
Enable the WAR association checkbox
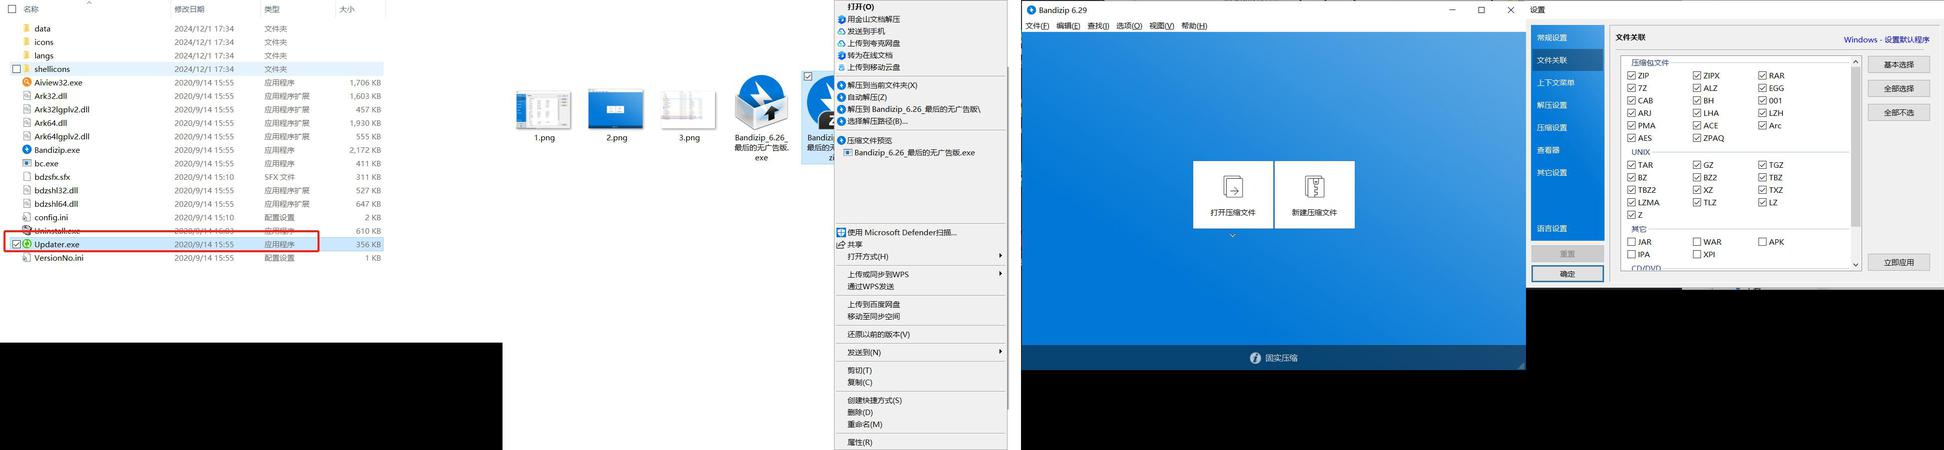[x=1697, y=242]
